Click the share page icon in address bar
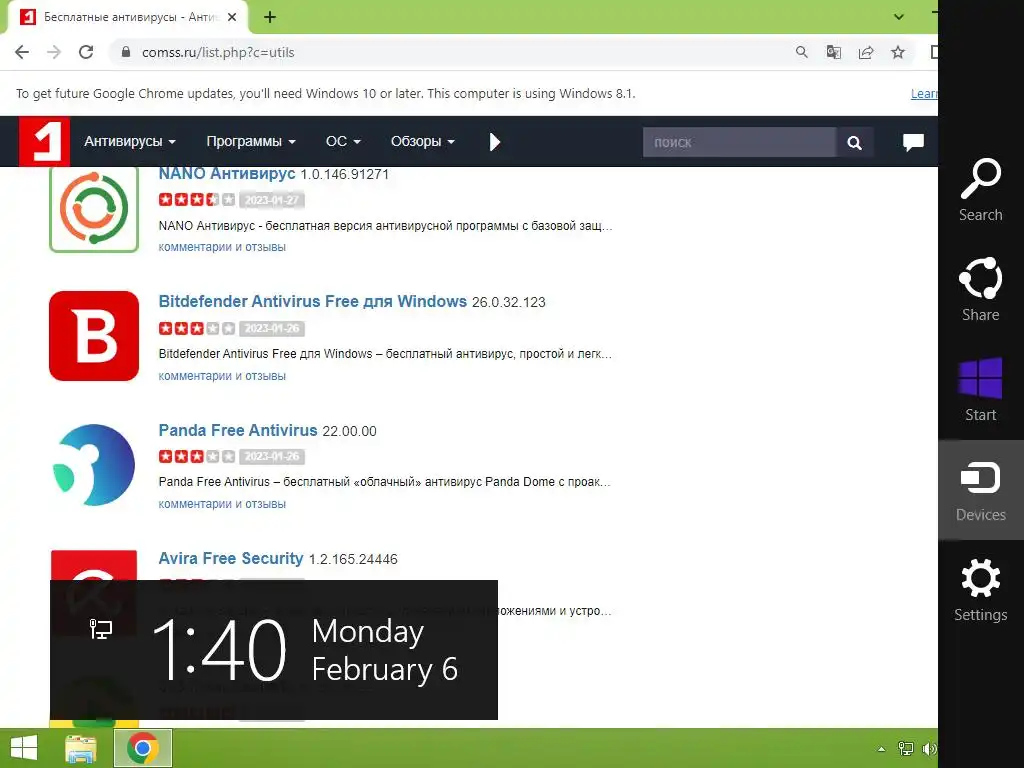Image resolution: width=1024 pixels, height=768 pixels. tap(866, 52)
